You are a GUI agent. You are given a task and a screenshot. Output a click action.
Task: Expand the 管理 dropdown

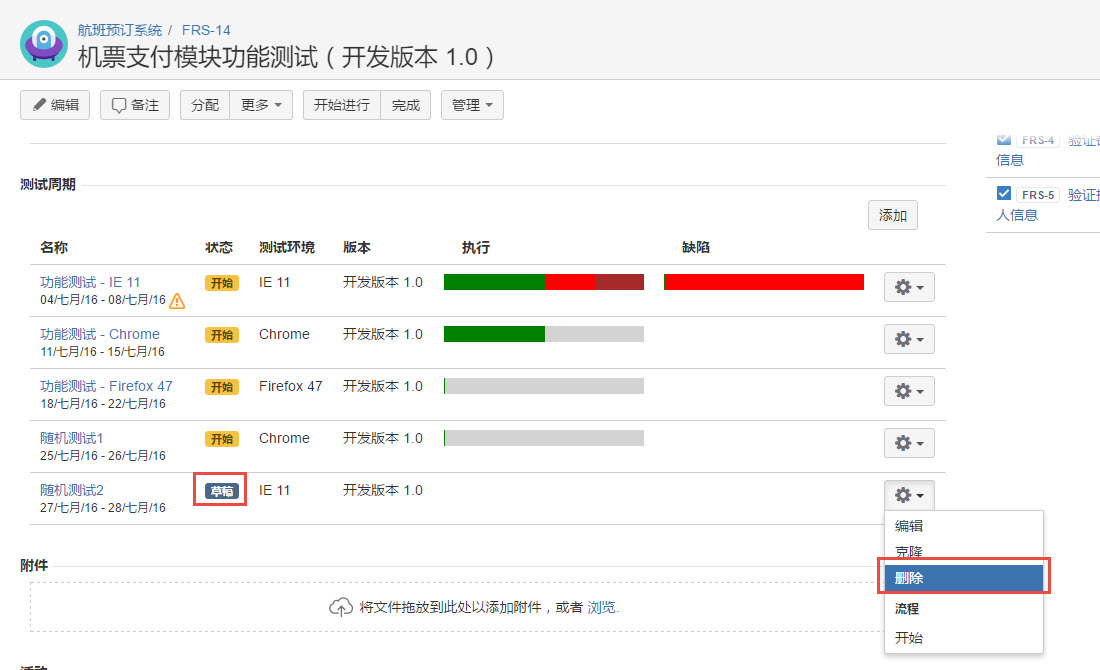(472, 105)
